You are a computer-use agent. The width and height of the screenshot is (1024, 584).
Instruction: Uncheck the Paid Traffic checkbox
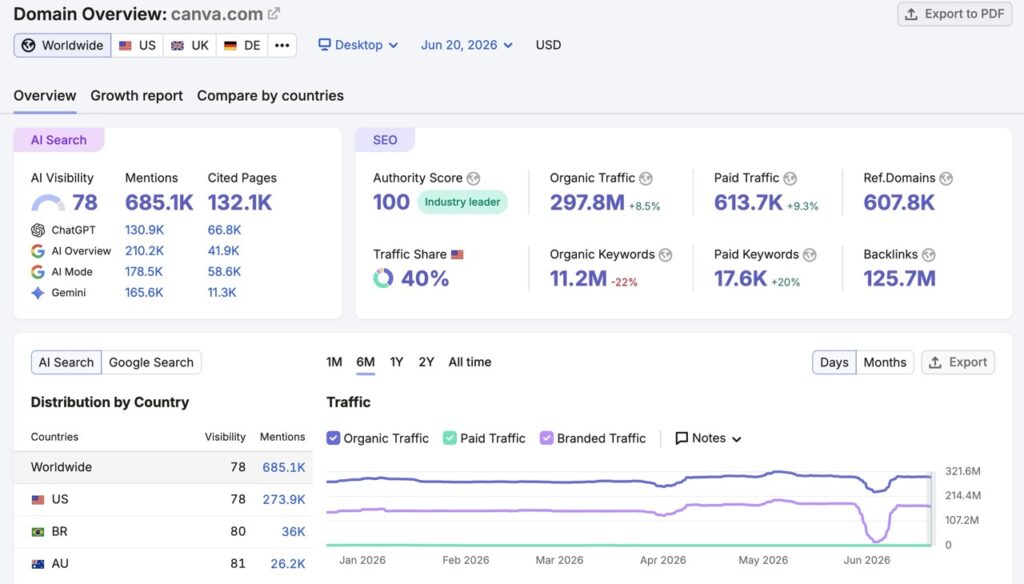click(449, 438)
